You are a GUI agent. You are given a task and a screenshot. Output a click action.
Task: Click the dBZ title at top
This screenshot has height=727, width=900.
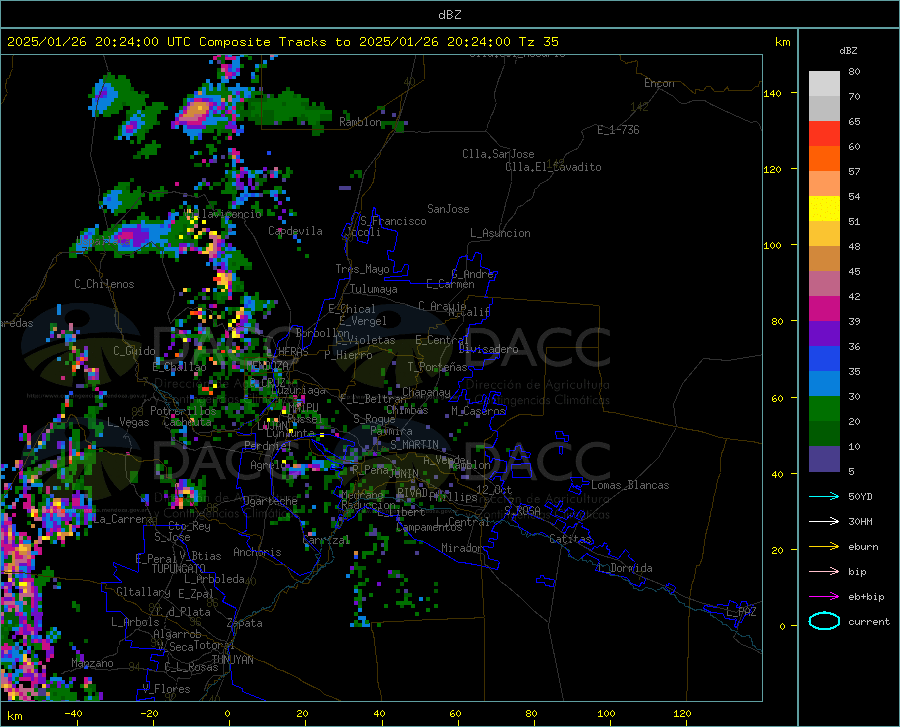(x=449, y=15)
